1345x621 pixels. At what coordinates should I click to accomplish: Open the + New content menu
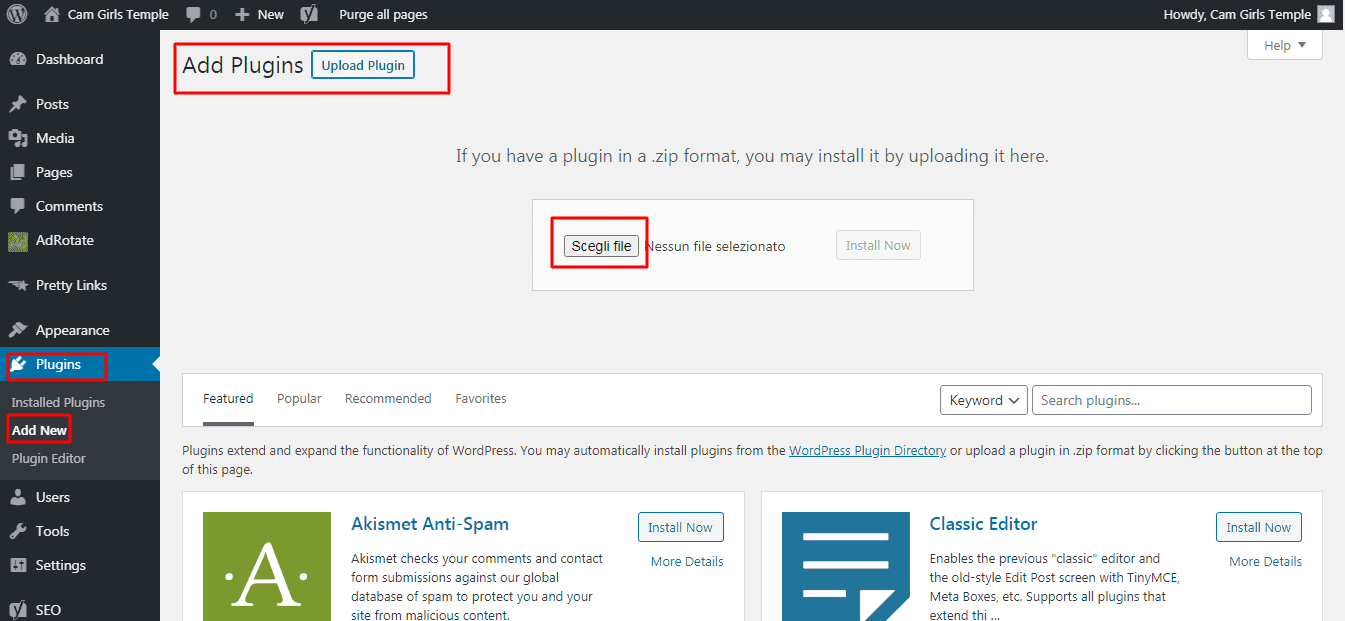[259, 14]
